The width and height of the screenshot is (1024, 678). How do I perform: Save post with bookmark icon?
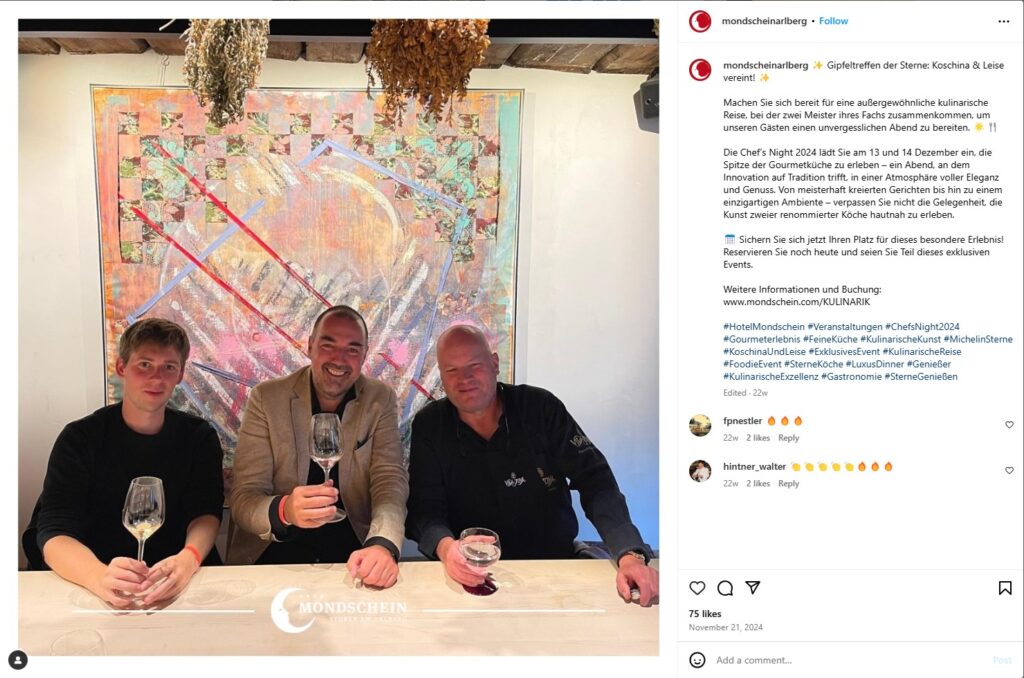[x=1005, y=588]
